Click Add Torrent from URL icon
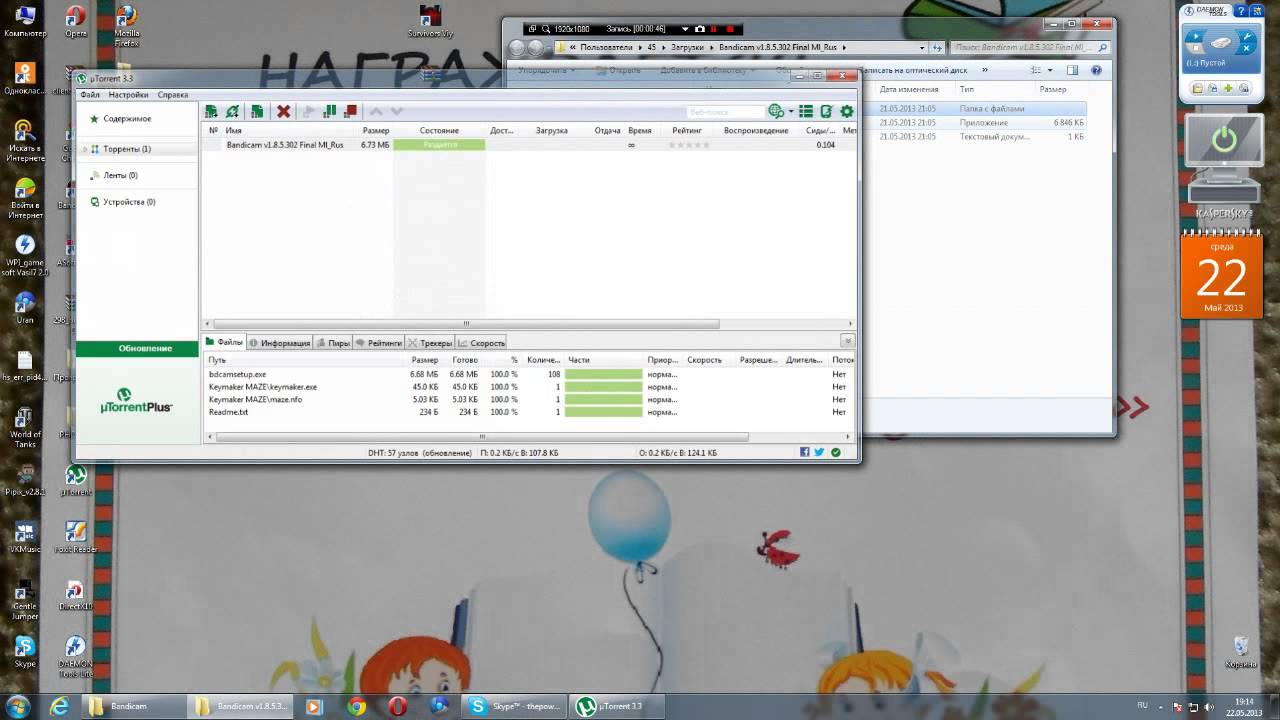 (232, 111)
